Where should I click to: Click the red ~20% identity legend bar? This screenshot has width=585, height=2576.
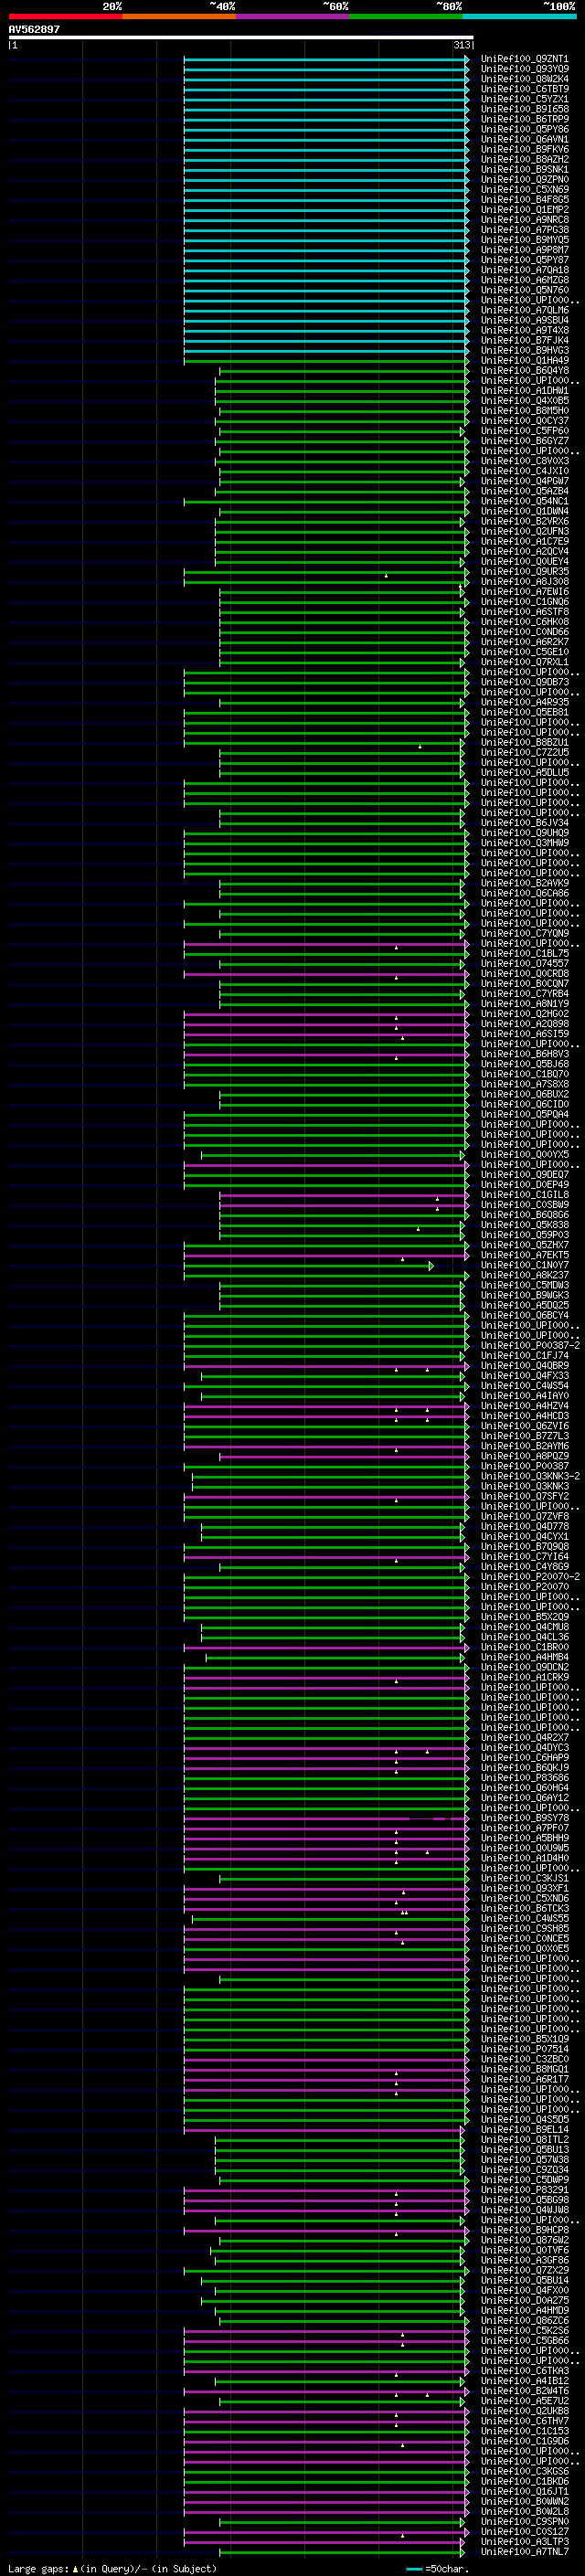65,16
